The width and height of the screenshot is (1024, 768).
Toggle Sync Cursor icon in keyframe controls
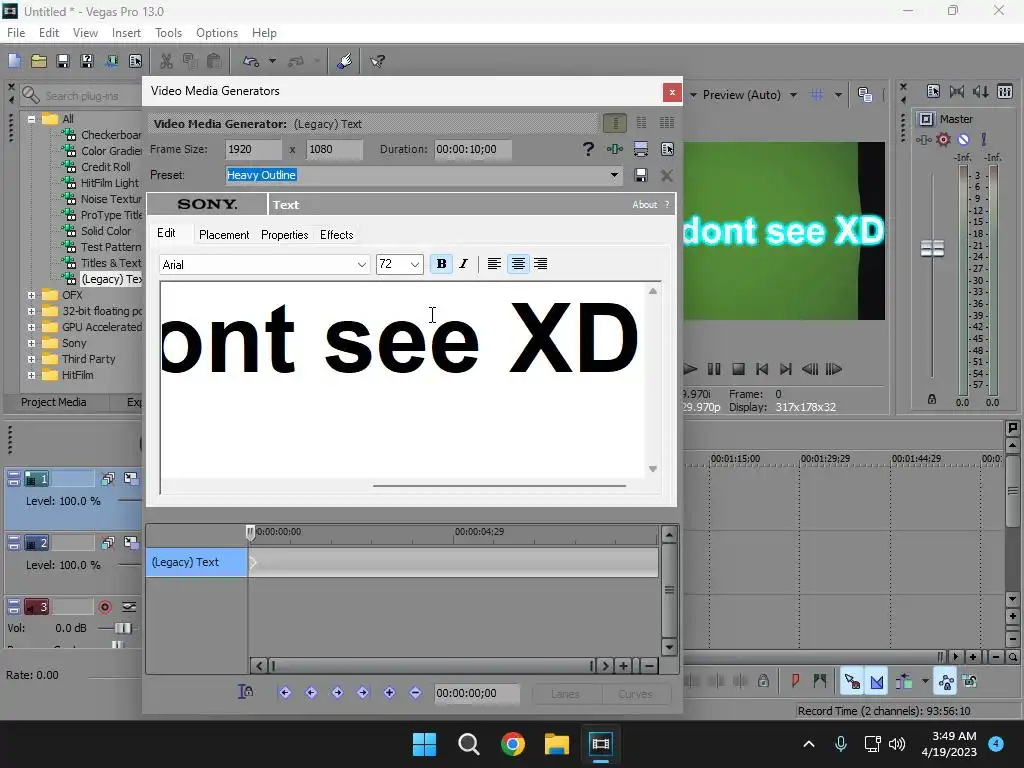point(246,692)
